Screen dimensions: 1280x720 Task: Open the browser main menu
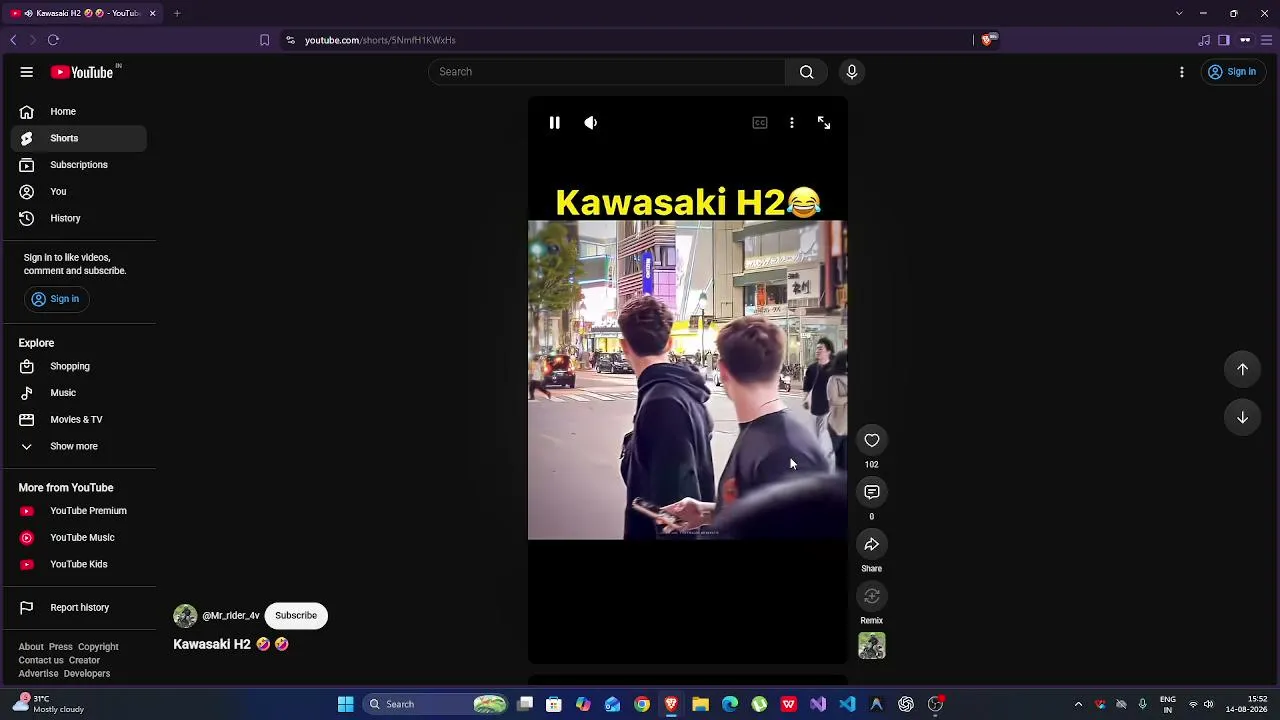pos(1267,40)
